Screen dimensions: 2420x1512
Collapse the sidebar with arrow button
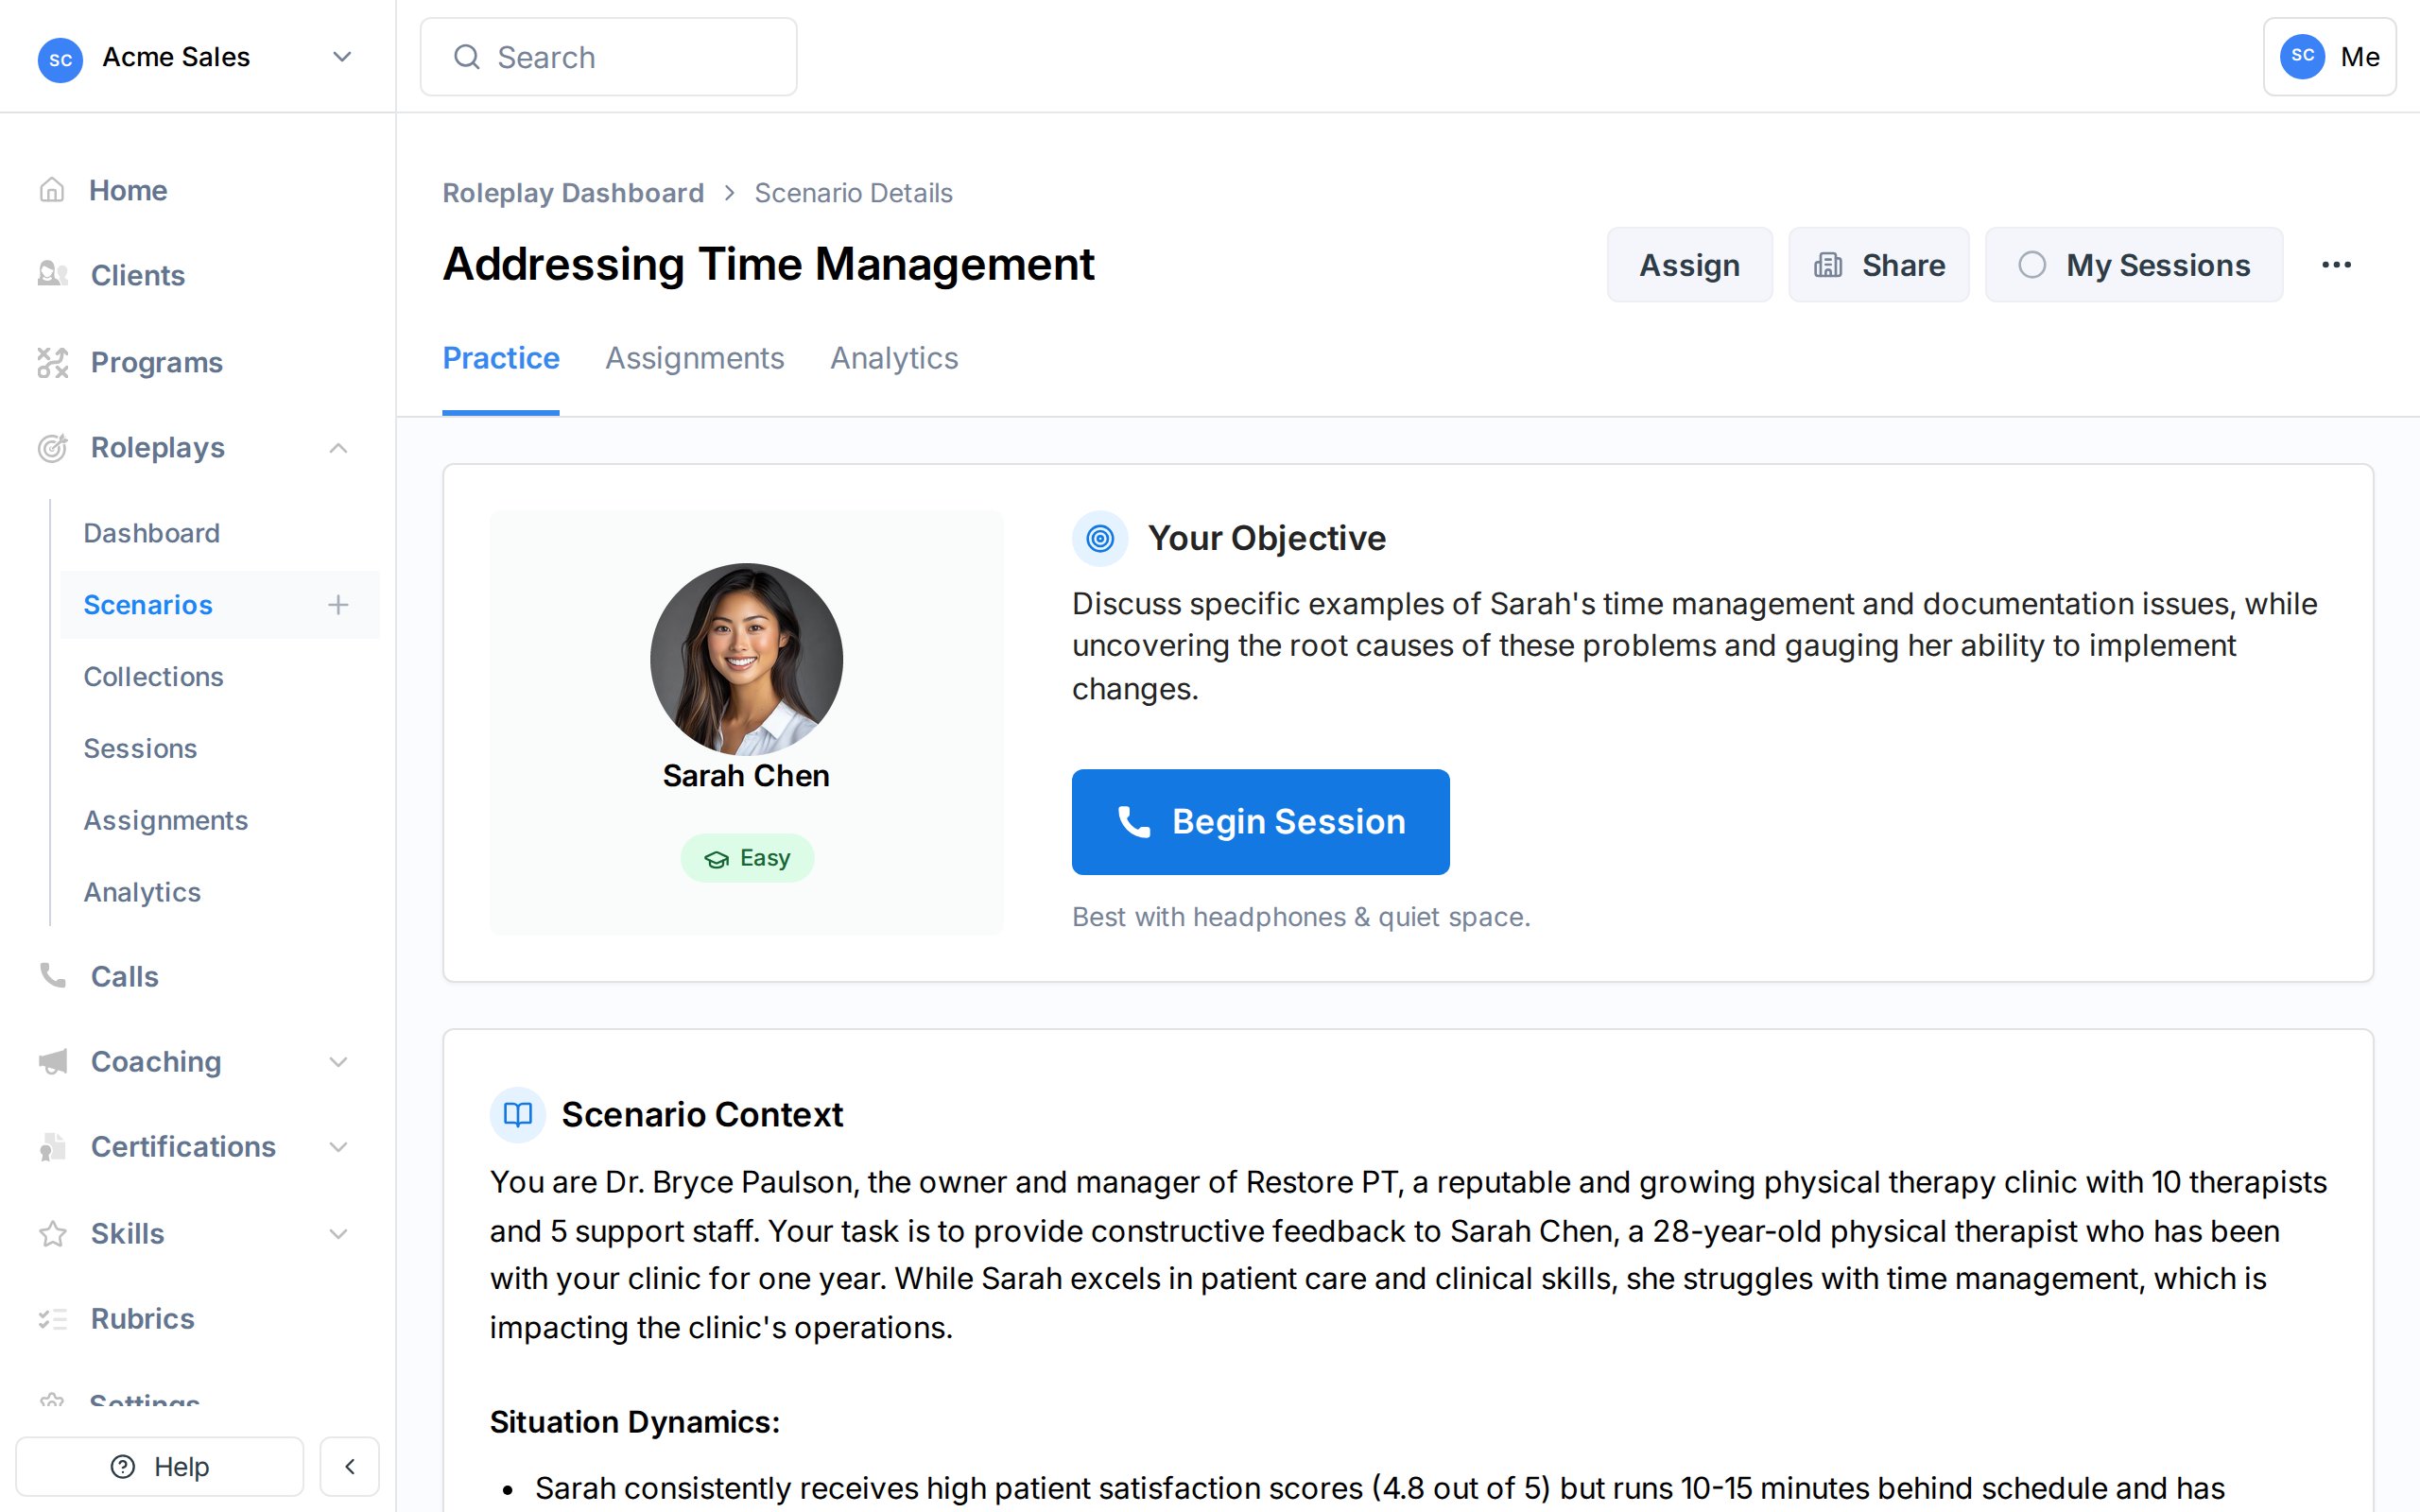[x=349, y=1467]
